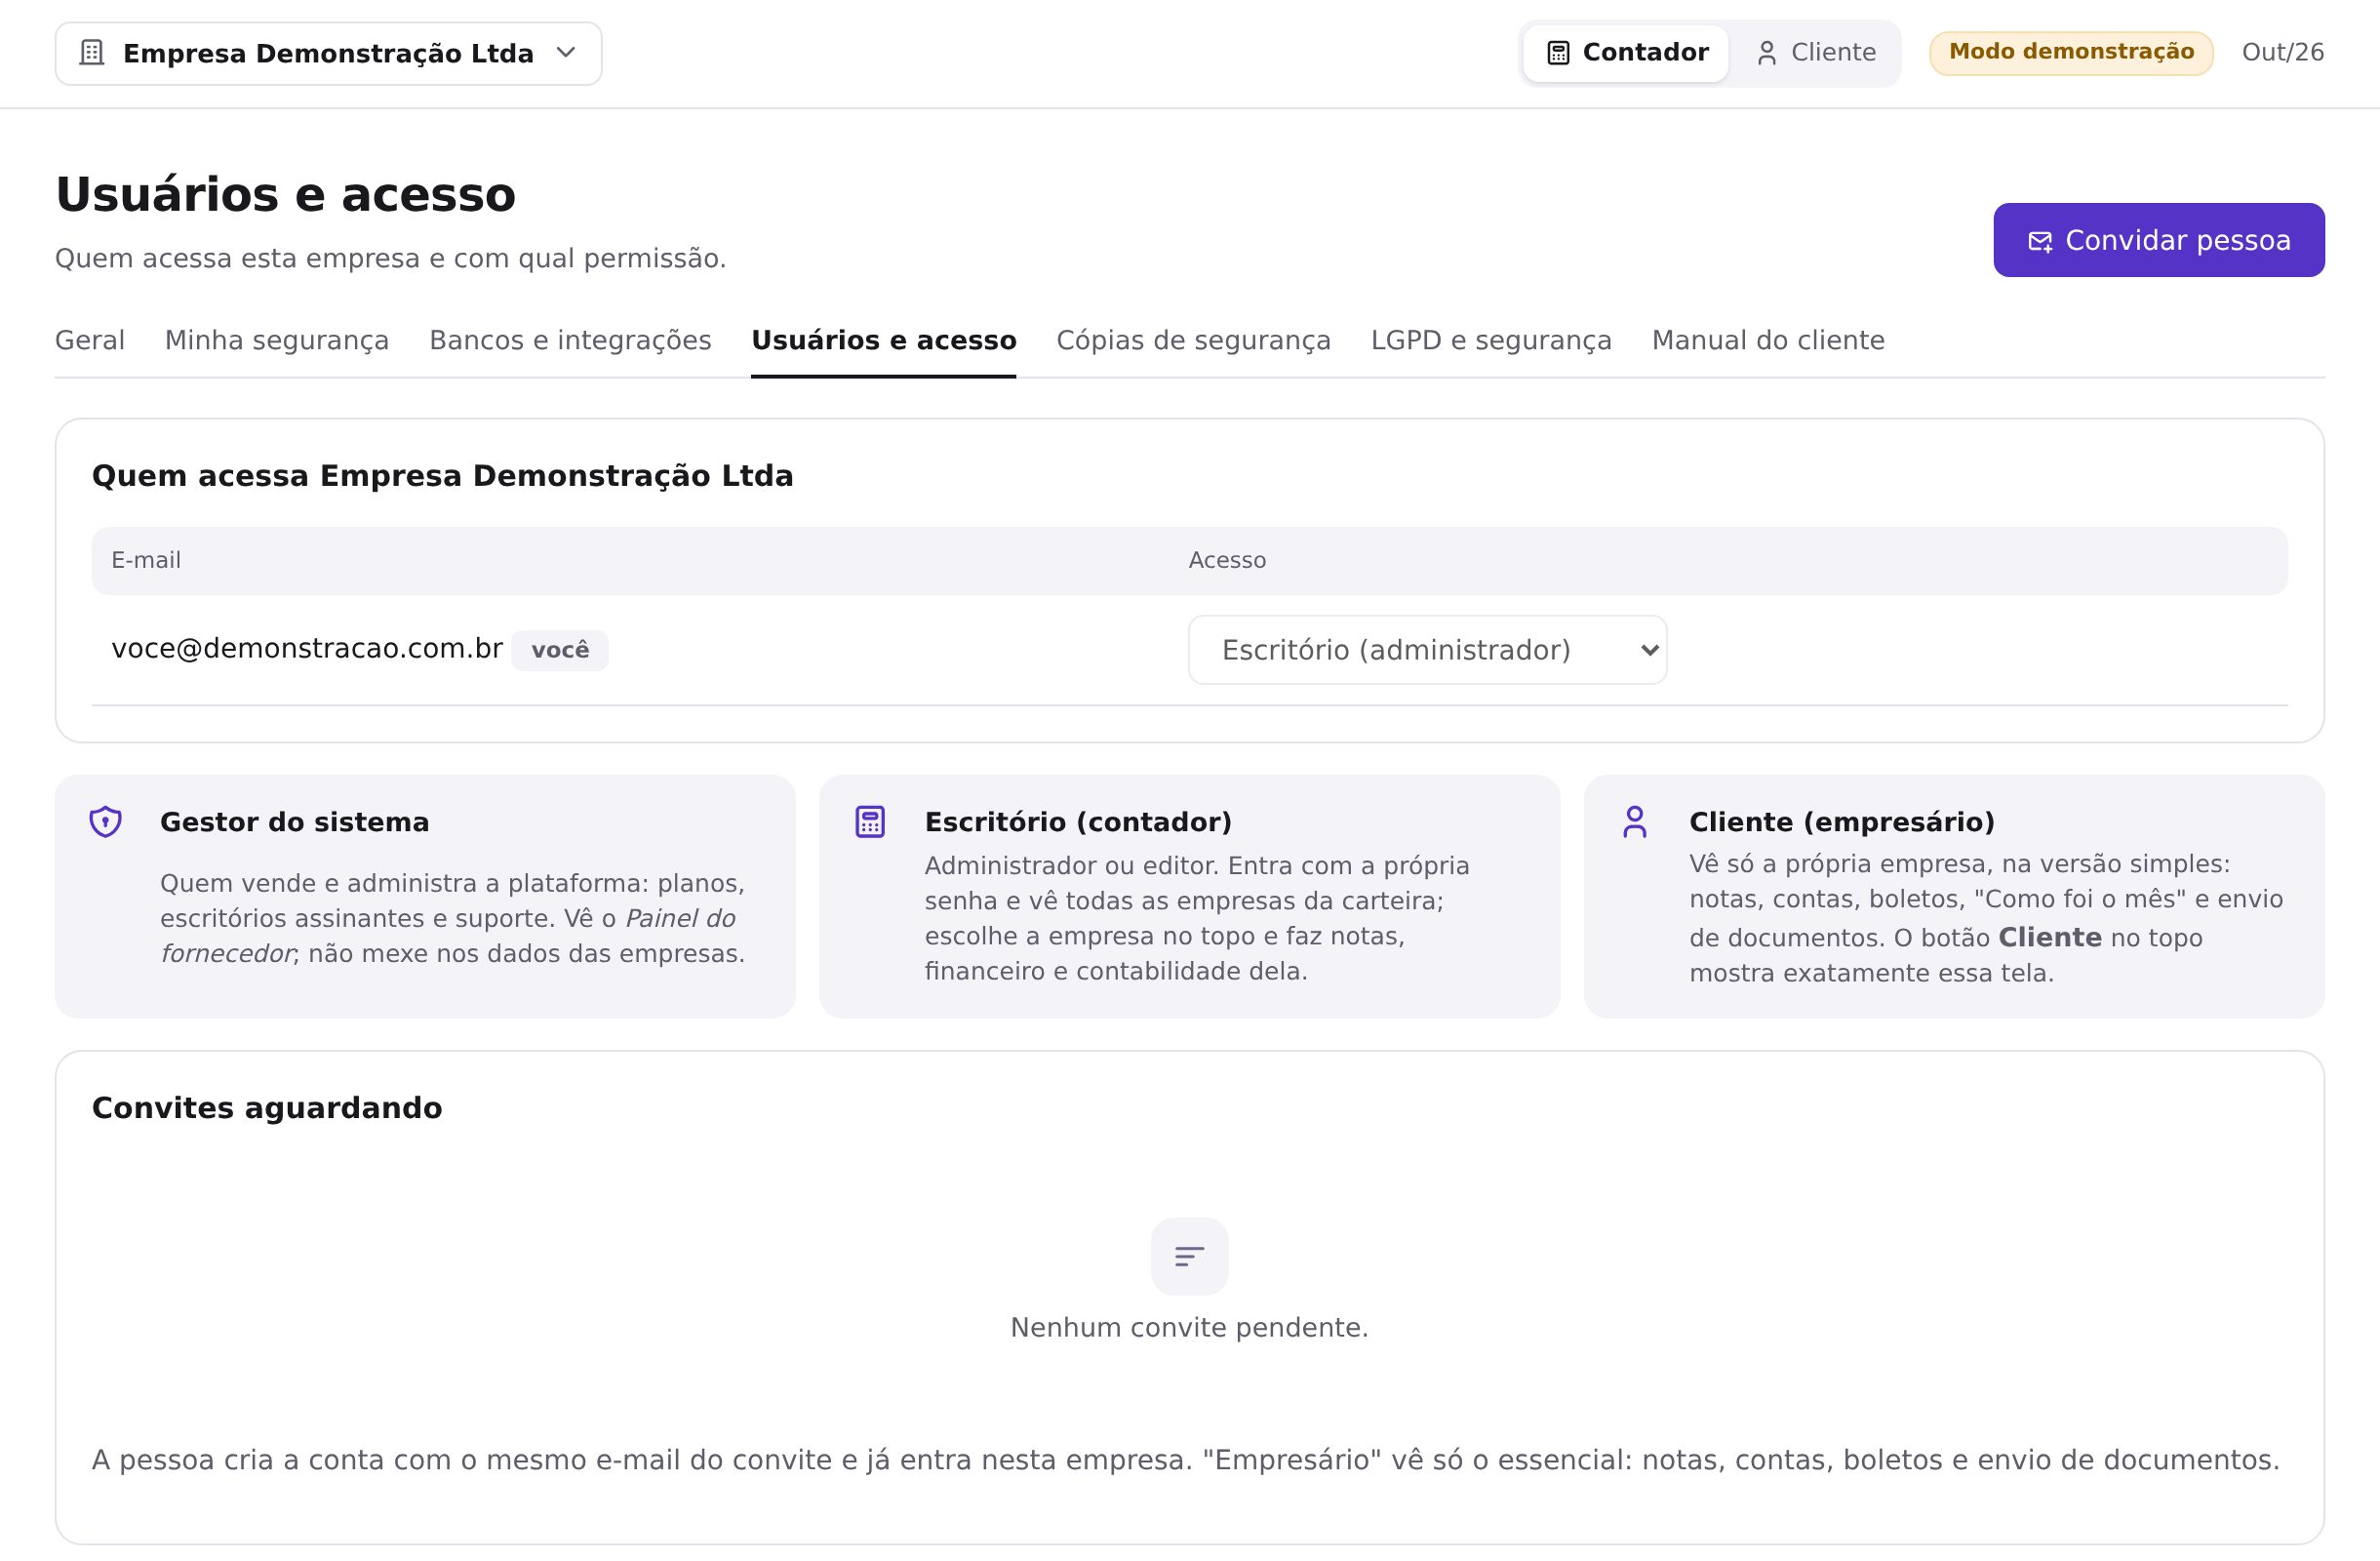Viewport: 2380px width, 1561px height.
Task: Click the você badge next to the email
Action: pos(560,650)
